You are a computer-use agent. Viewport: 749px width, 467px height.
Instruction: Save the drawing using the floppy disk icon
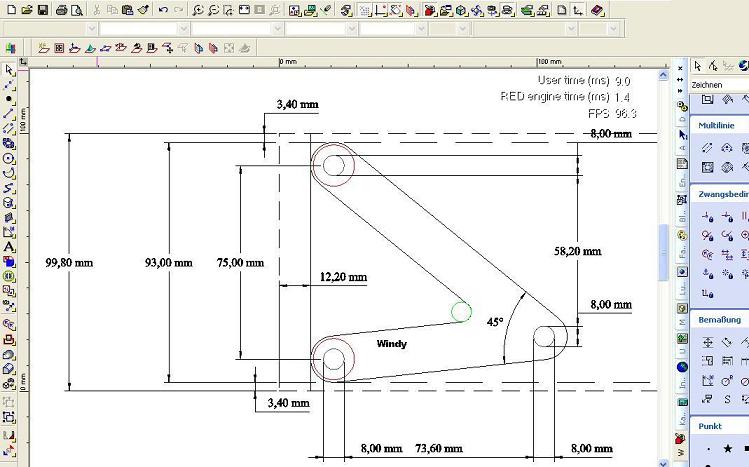(42, 9)
